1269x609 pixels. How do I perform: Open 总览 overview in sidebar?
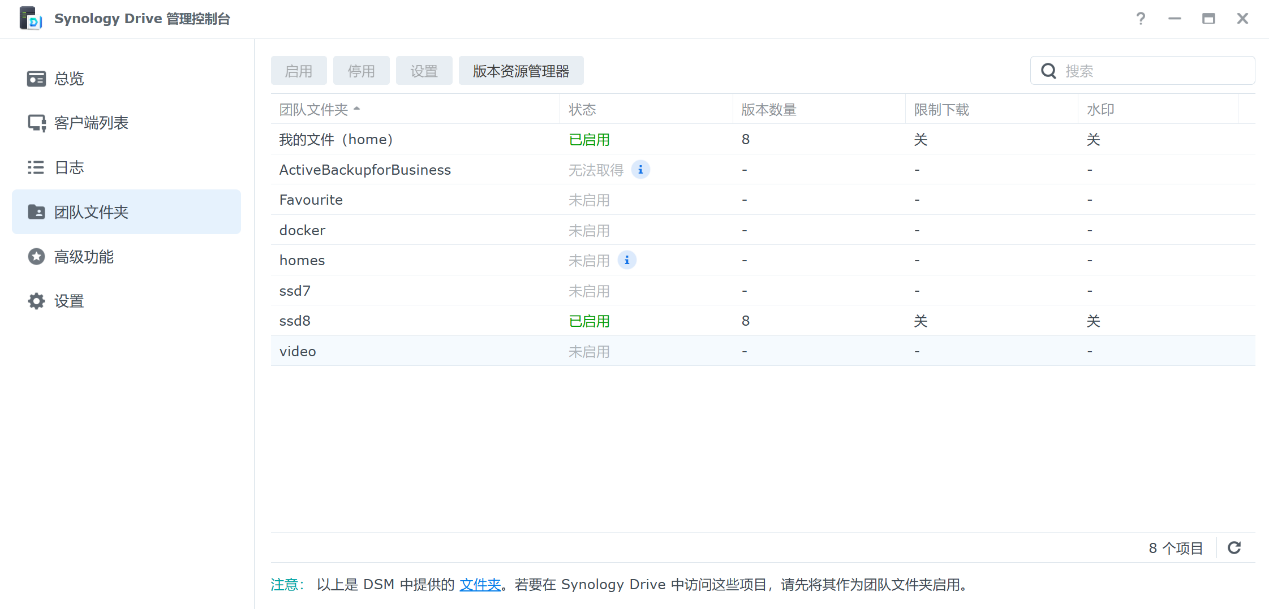coord(69,79)
